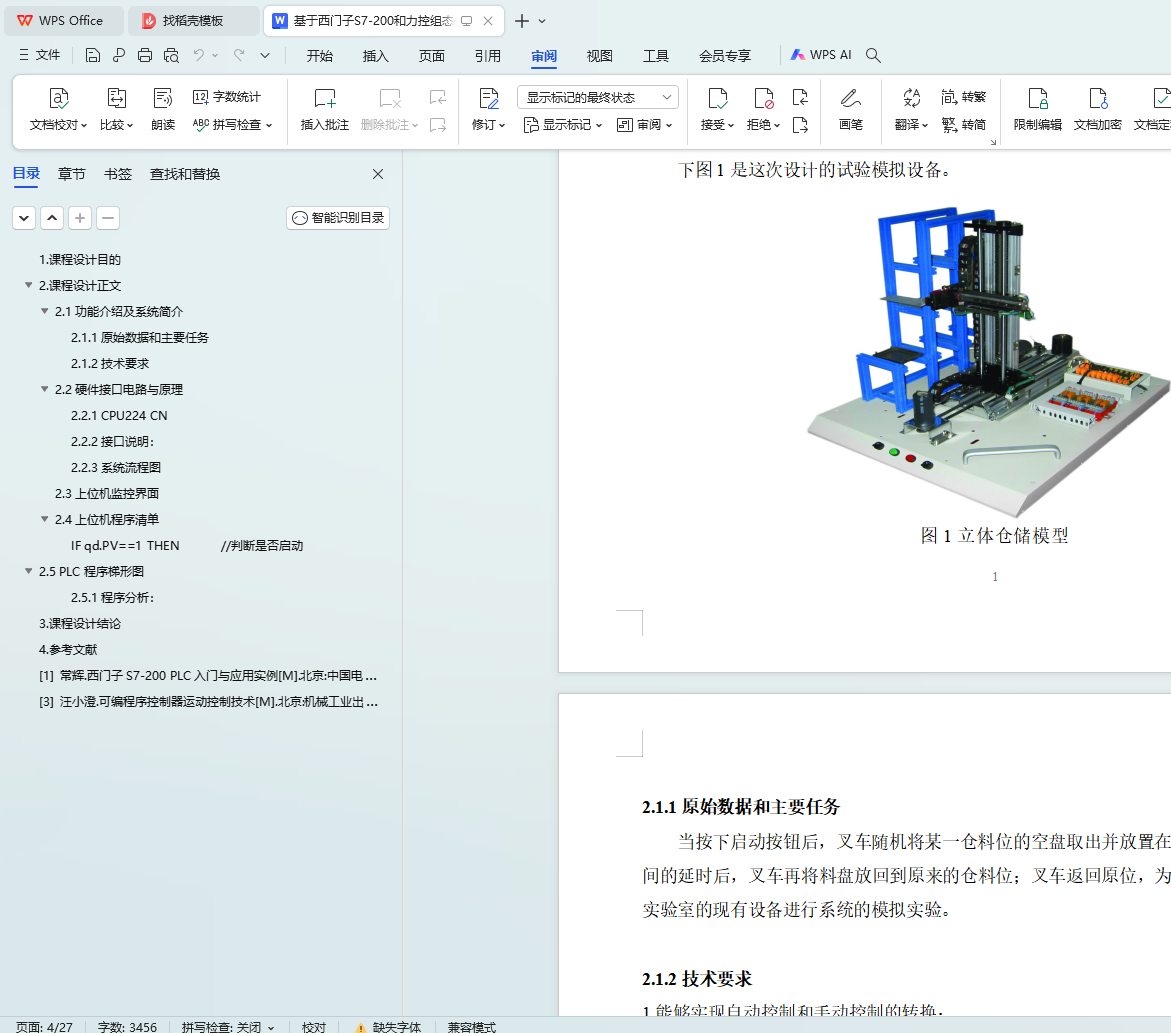Open Member Exclusive (会员专享) tab
Screen dimensions: 1171x1033
pos(725,56)
